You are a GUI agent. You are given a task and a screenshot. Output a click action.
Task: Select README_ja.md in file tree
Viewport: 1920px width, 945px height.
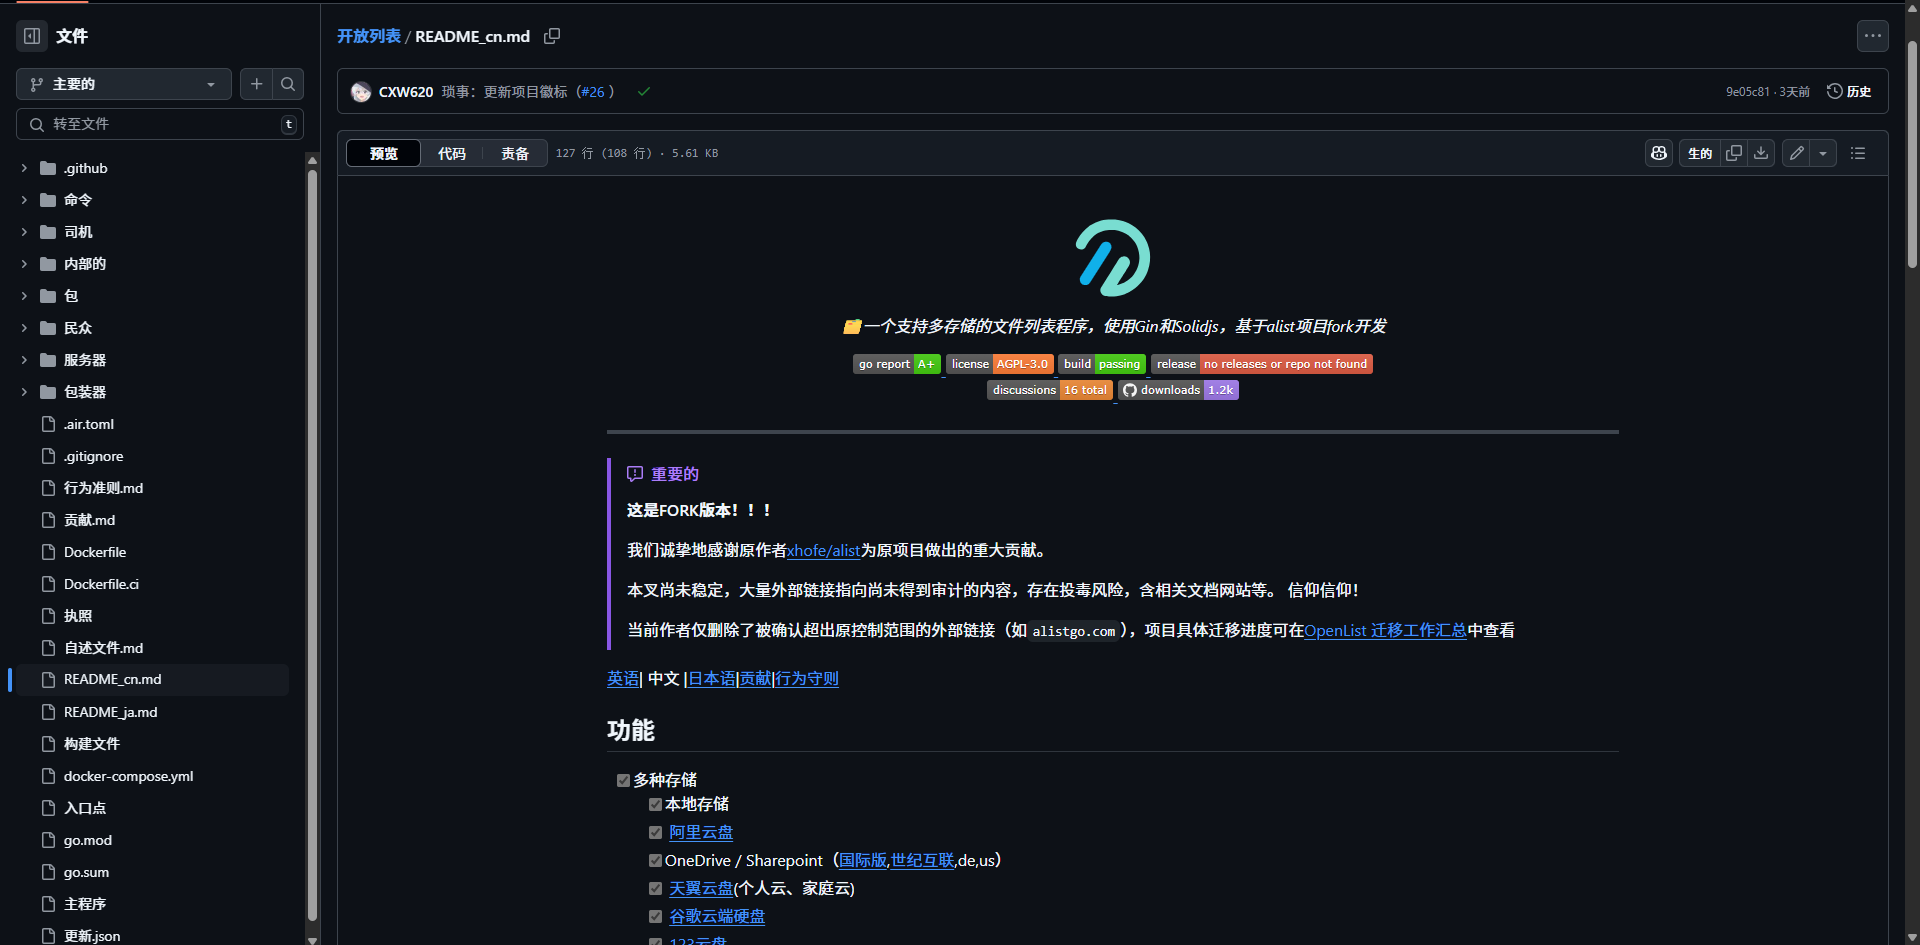(x=111, y=712)
